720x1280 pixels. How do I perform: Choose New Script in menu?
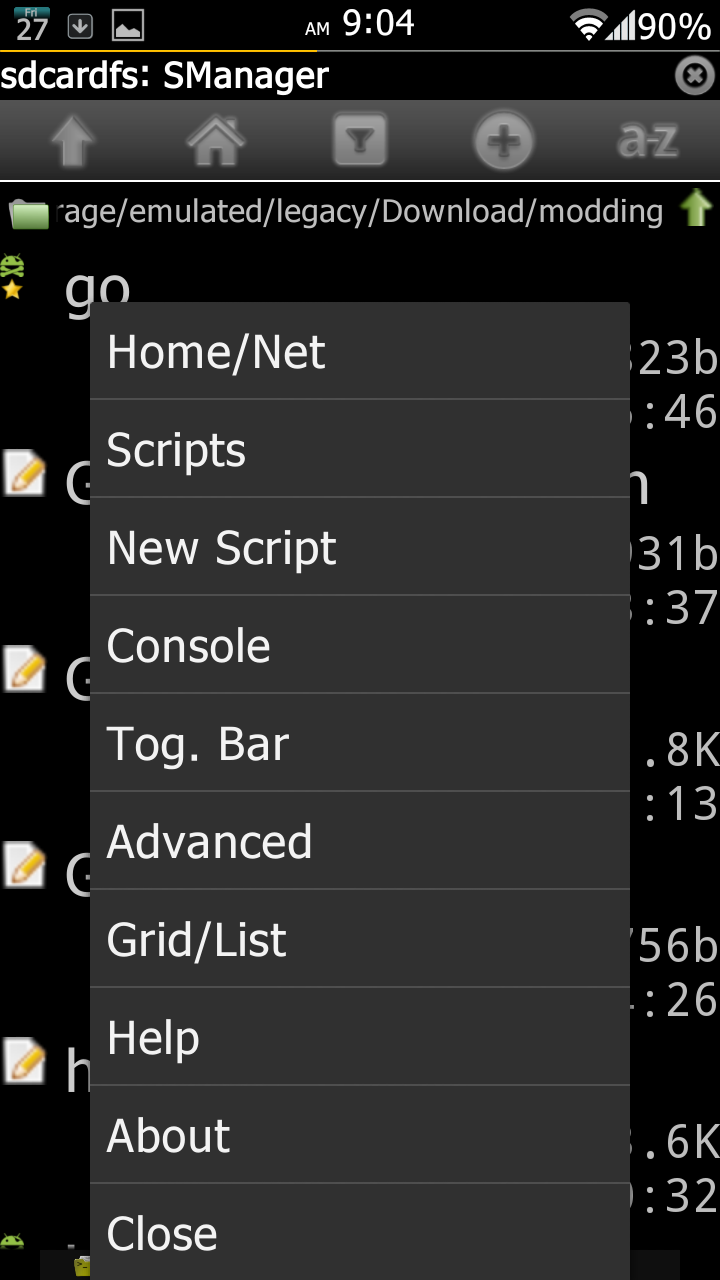[360, 548]
